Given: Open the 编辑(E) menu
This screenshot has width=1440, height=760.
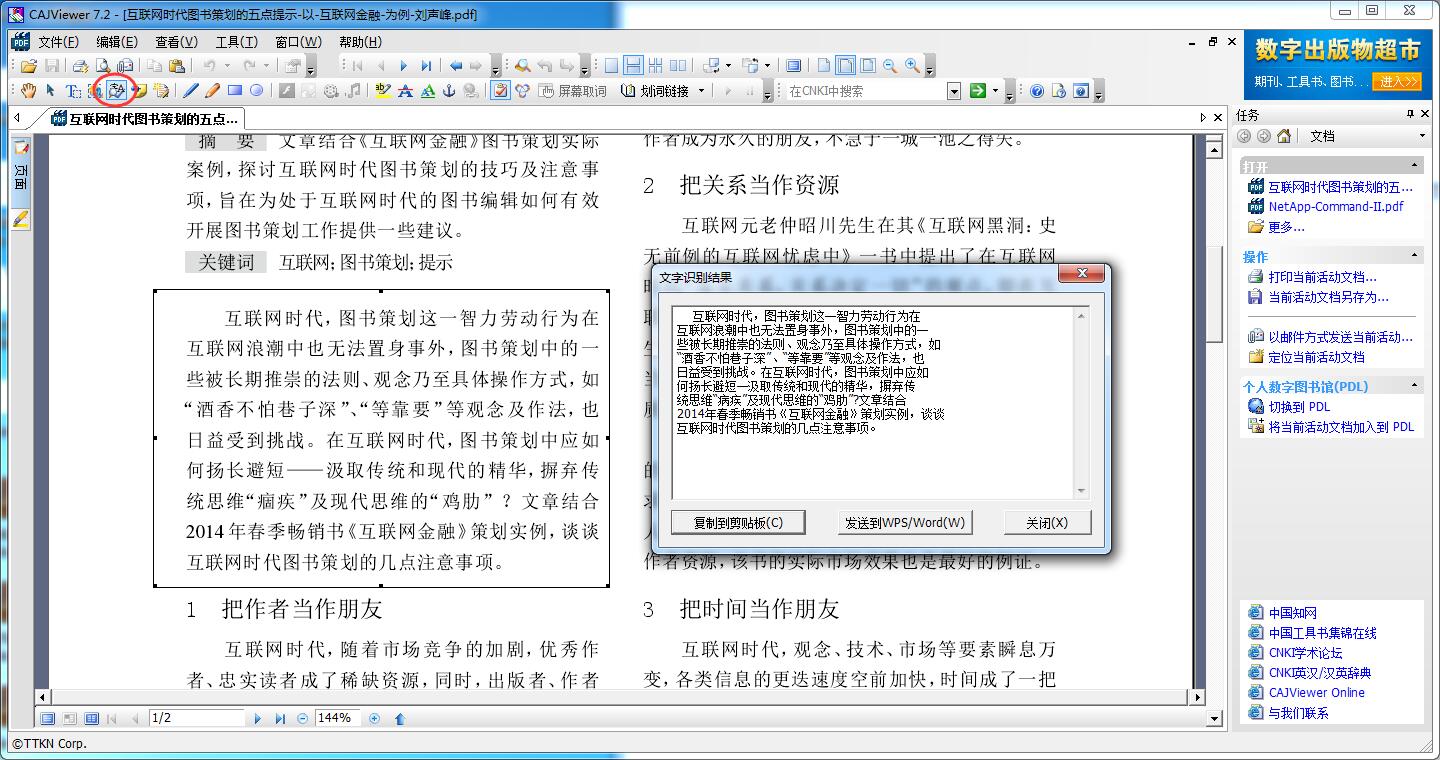Looking at the screenshot, I should click(117, 41).
